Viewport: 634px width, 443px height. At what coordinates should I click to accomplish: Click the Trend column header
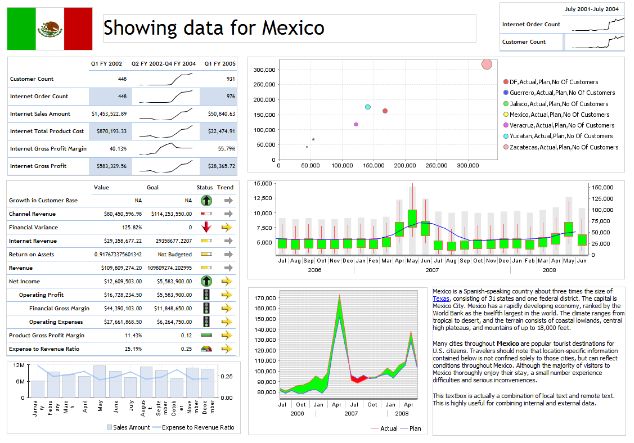click(225, 188)
